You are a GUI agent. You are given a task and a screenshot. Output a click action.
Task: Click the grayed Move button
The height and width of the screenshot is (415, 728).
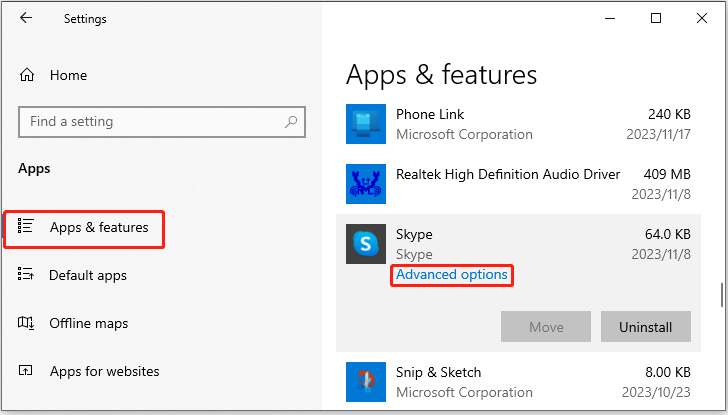(546, 327)
